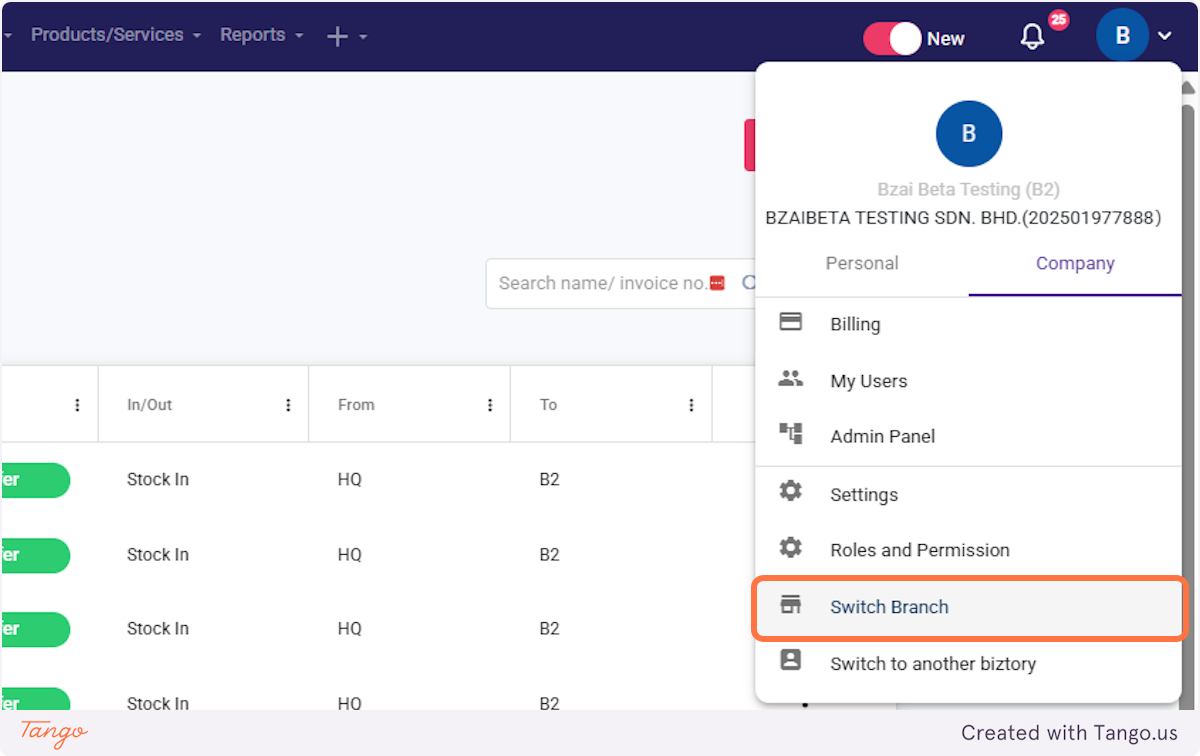Click the Settings gear icon
Viewport: 1200px width, 756px height.
pos(791,492)
